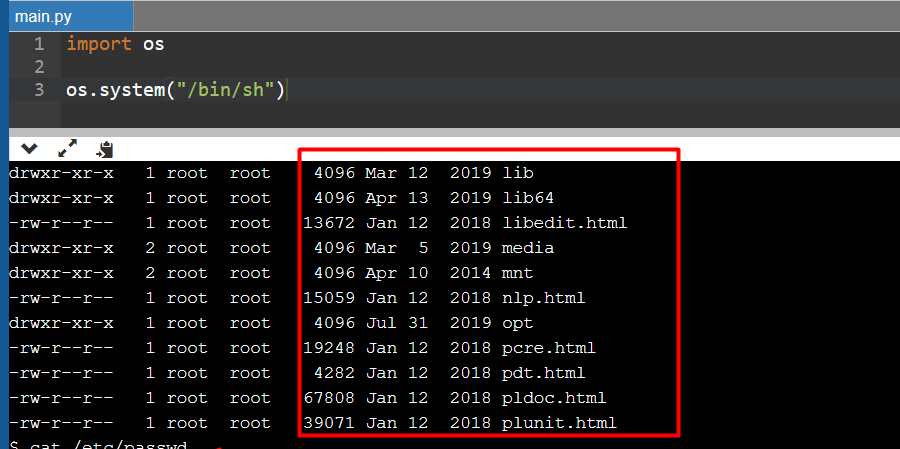This screenshot has height=449, width=900.
Task: Expand the terminal to fullscreen
Action: [67, 148]
